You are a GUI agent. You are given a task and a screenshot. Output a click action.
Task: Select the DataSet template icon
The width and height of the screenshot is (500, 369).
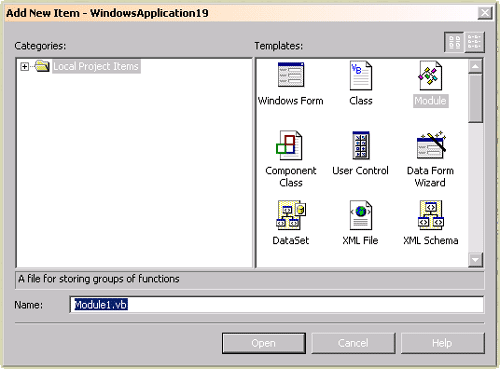(291, 215)
